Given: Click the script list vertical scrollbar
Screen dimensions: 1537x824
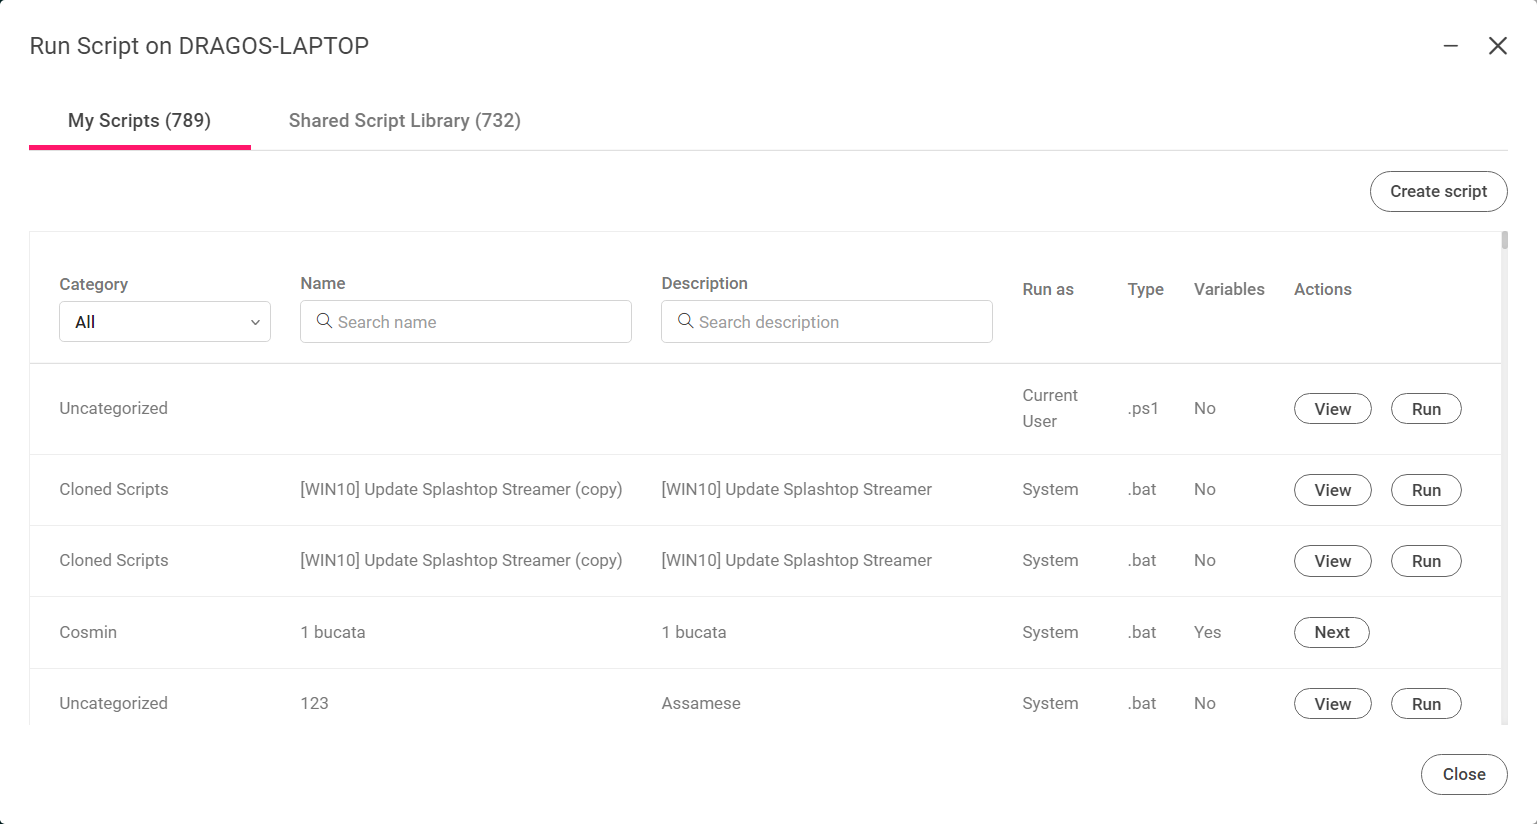Looking at the screenshot, I should (x=1504, y=240).
